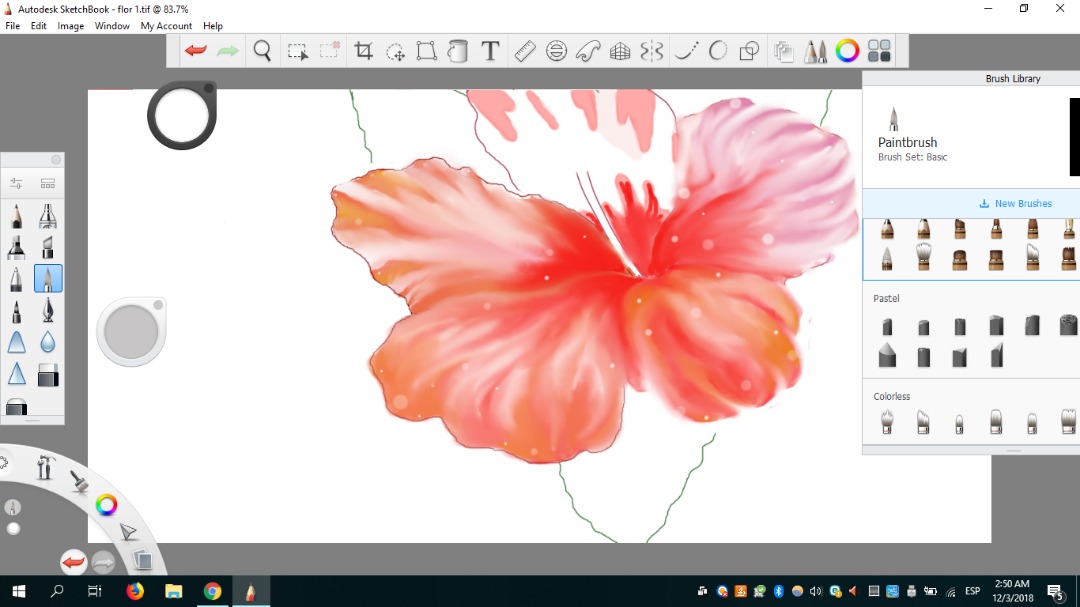Select the hard Eraser brush

[48, 376]
